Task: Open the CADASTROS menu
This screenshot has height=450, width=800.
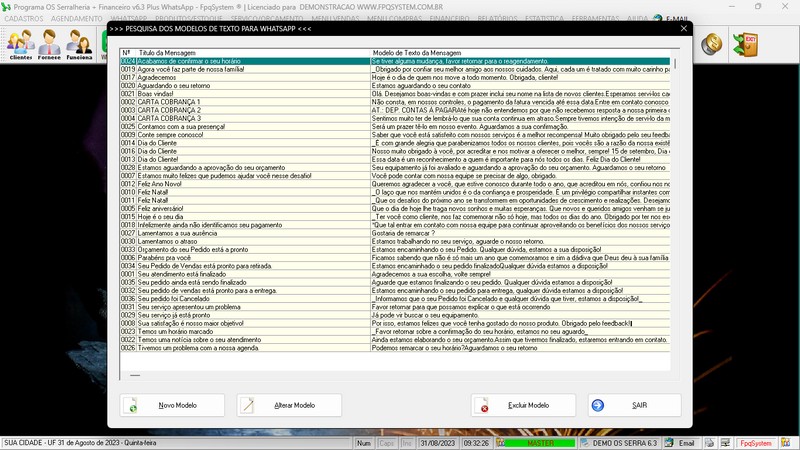Action: [24, 19]
